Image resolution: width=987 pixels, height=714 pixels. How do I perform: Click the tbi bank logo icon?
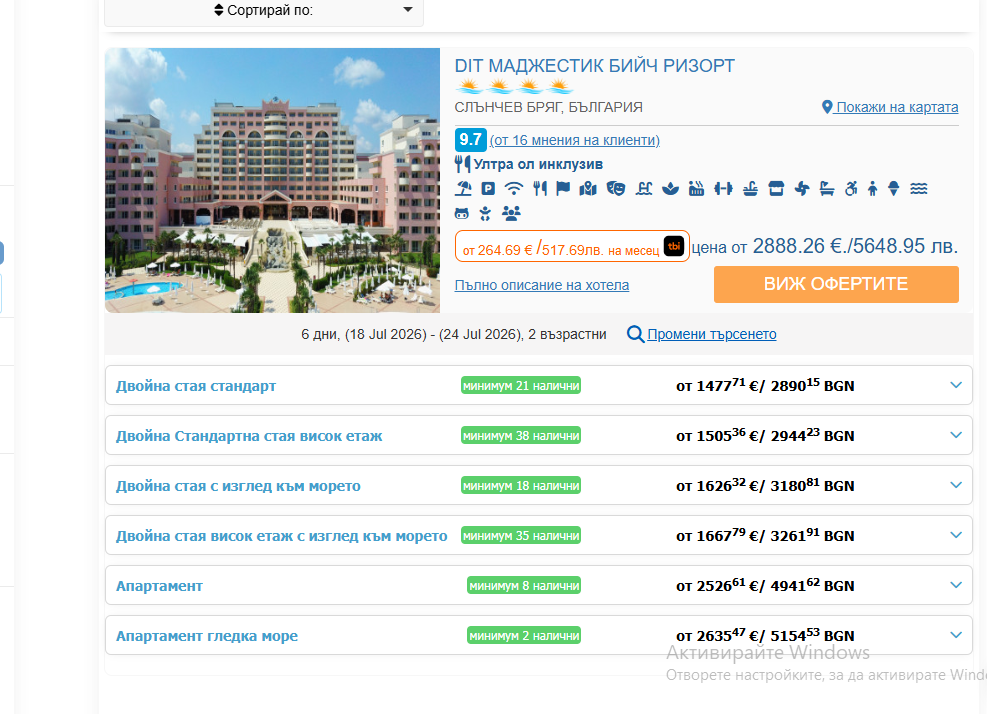click(x=674, y=246)
